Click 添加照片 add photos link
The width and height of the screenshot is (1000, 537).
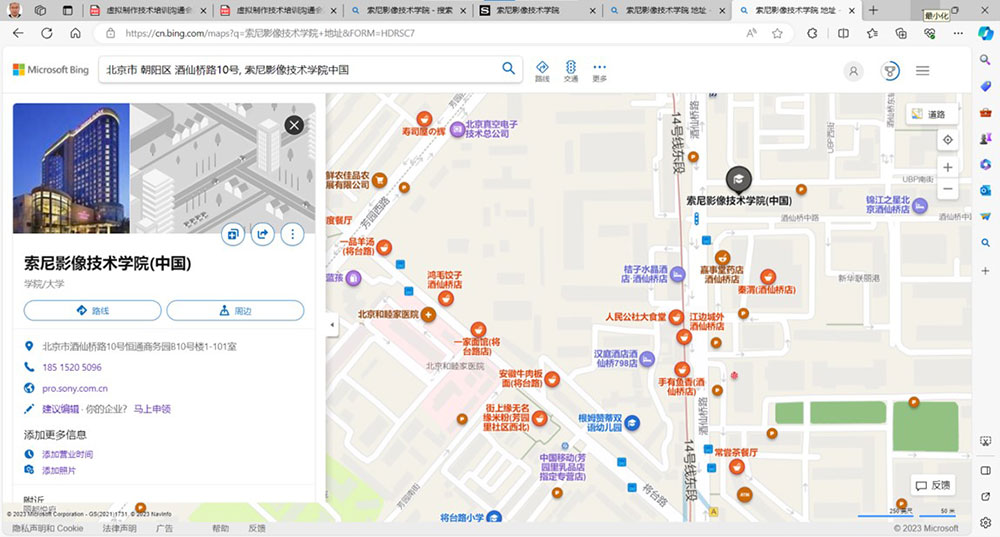point(59,470)
